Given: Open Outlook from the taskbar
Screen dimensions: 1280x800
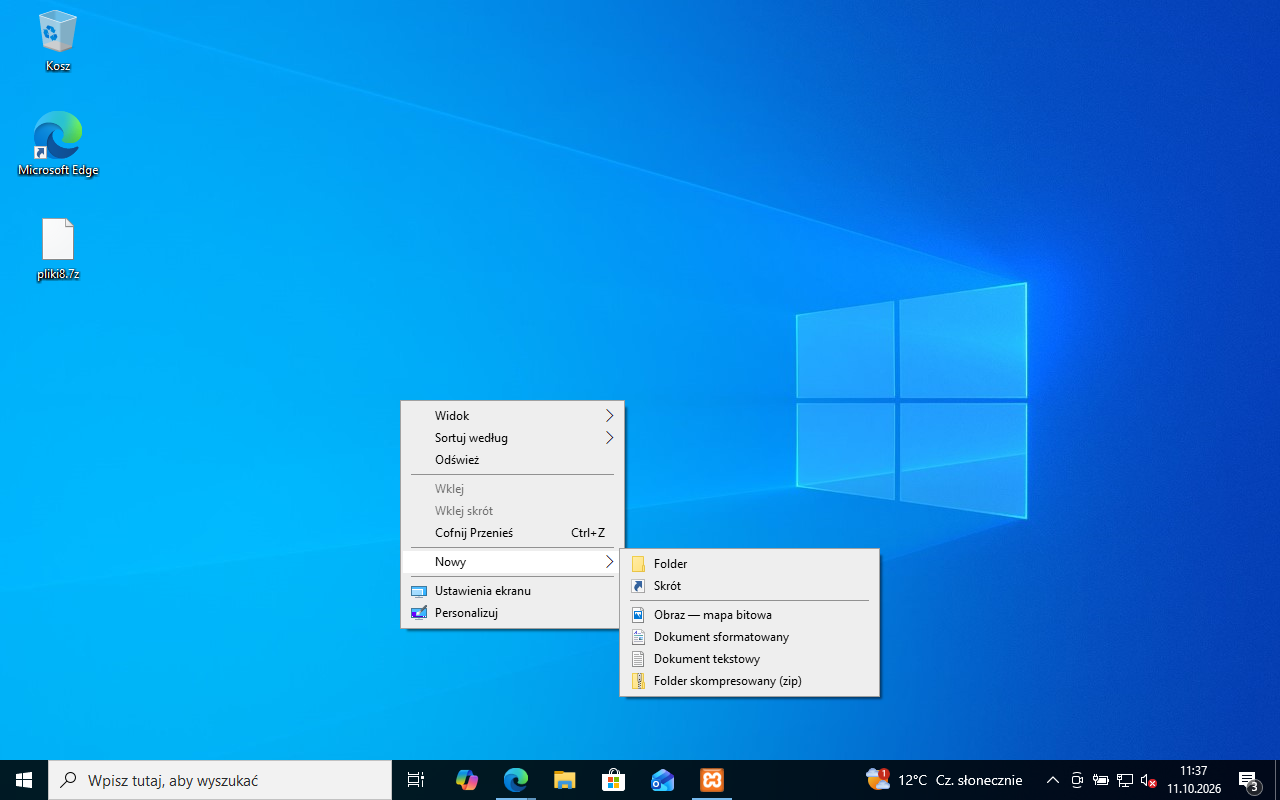Looking at the screenshot, I should pos(662,780).
